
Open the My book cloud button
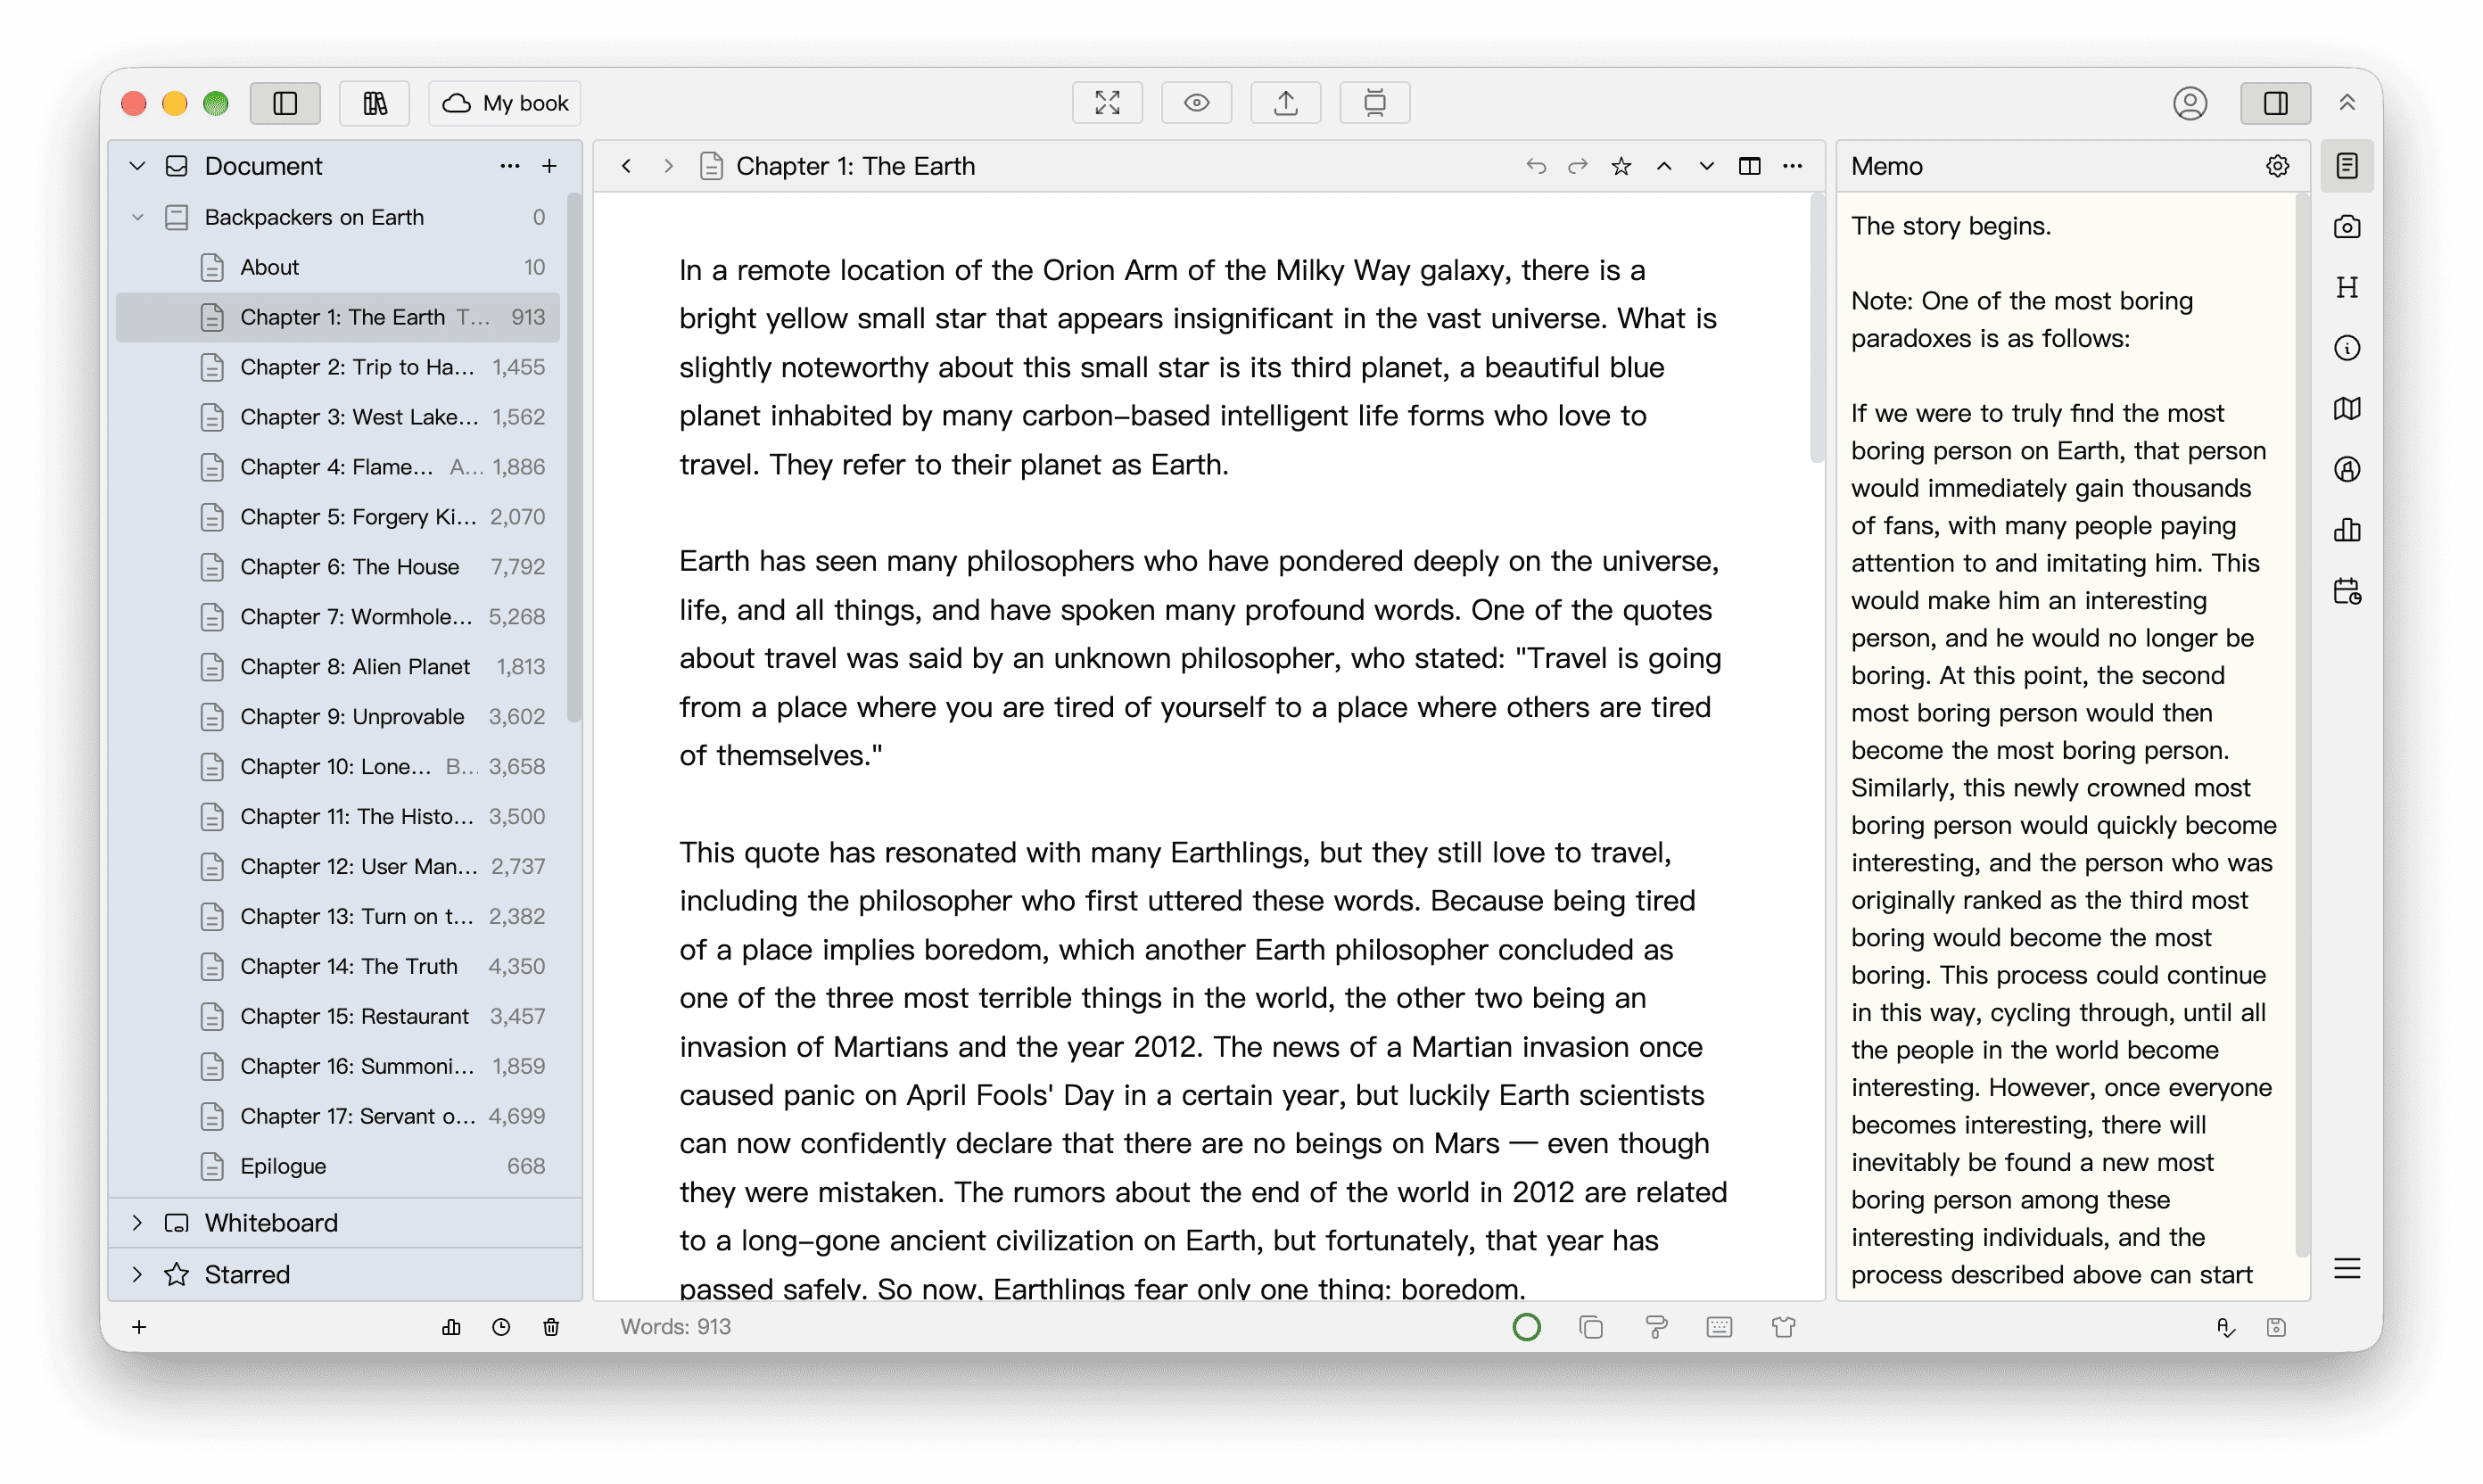505,103
